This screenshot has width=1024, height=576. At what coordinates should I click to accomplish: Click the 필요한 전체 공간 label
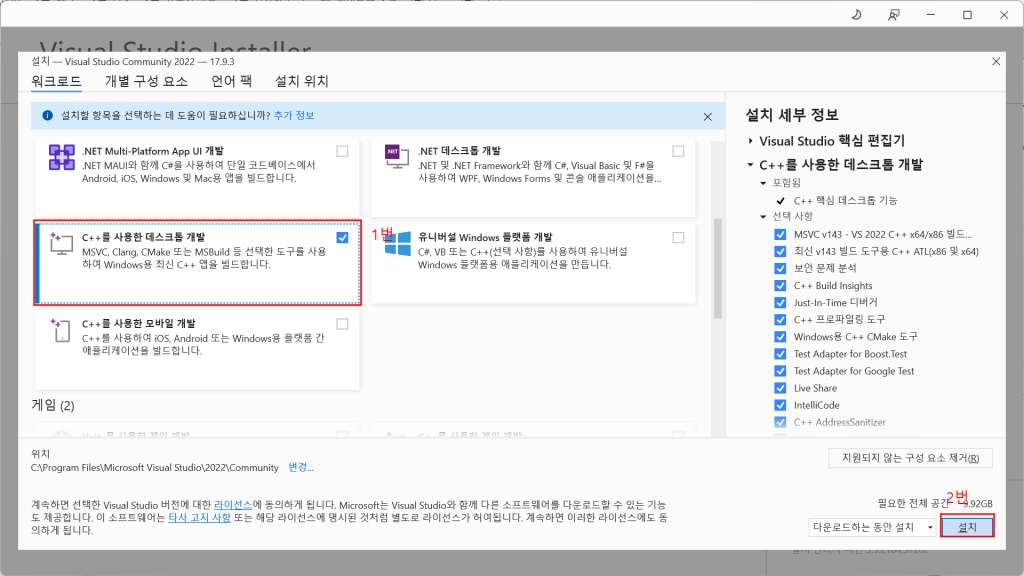pos(913,504)
